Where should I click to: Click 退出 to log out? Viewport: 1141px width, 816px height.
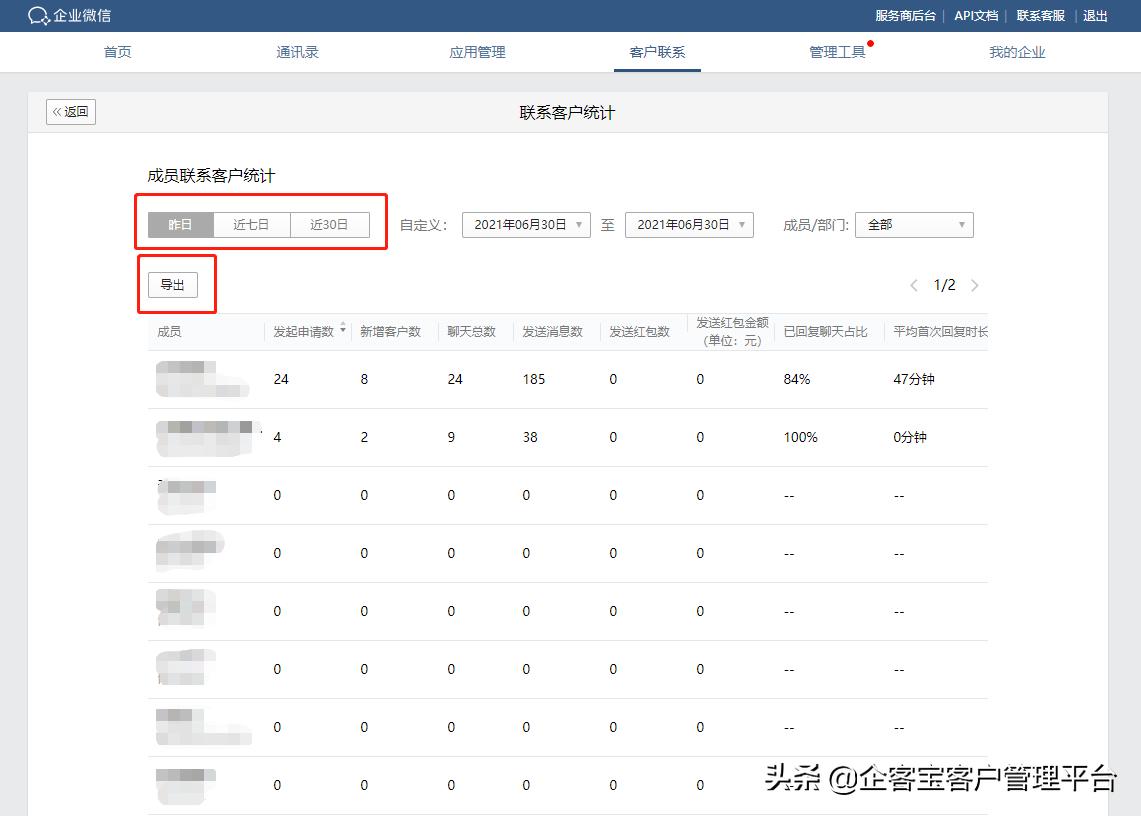(1094, 16)
